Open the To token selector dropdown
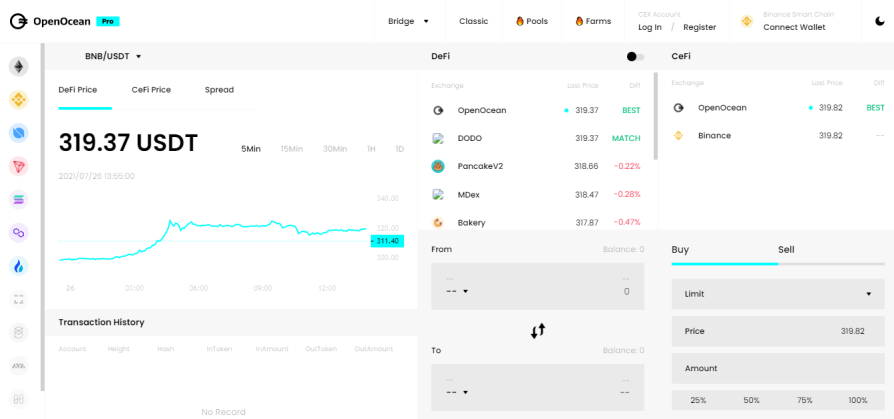The image size is (894, 419). pos(457,392)
